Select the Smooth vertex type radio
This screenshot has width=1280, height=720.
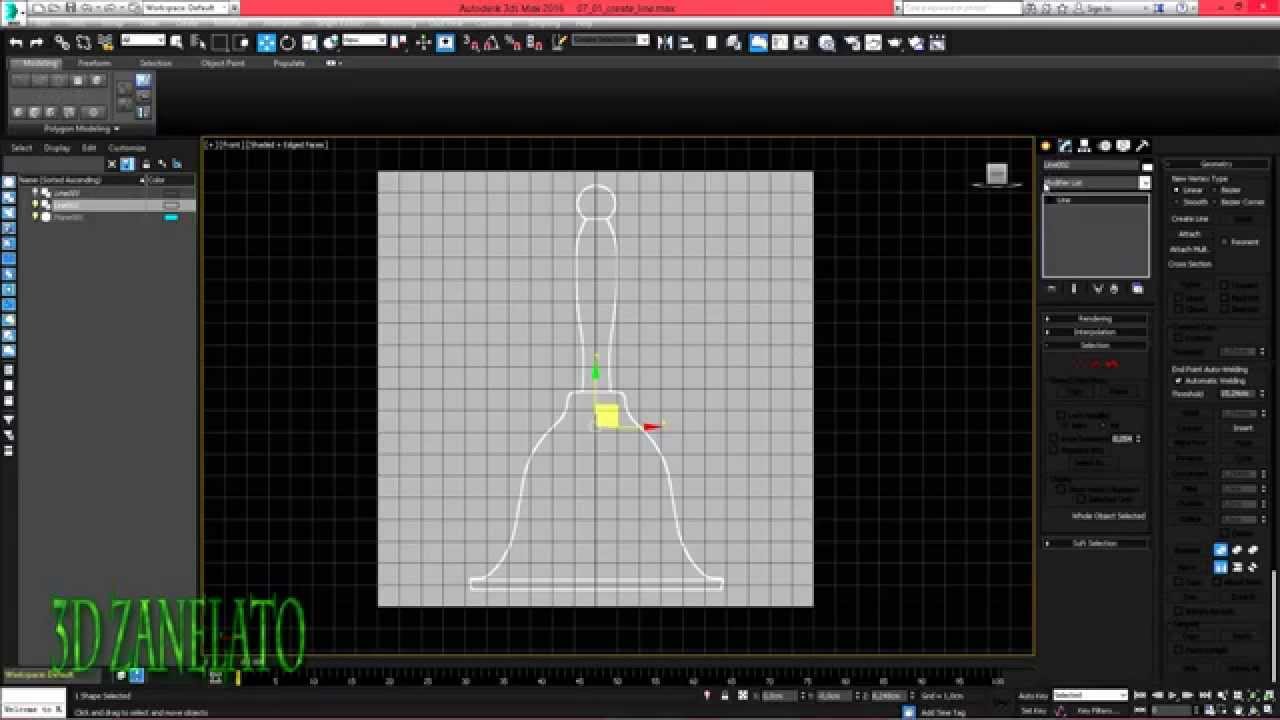click(x=1176, y=202)
